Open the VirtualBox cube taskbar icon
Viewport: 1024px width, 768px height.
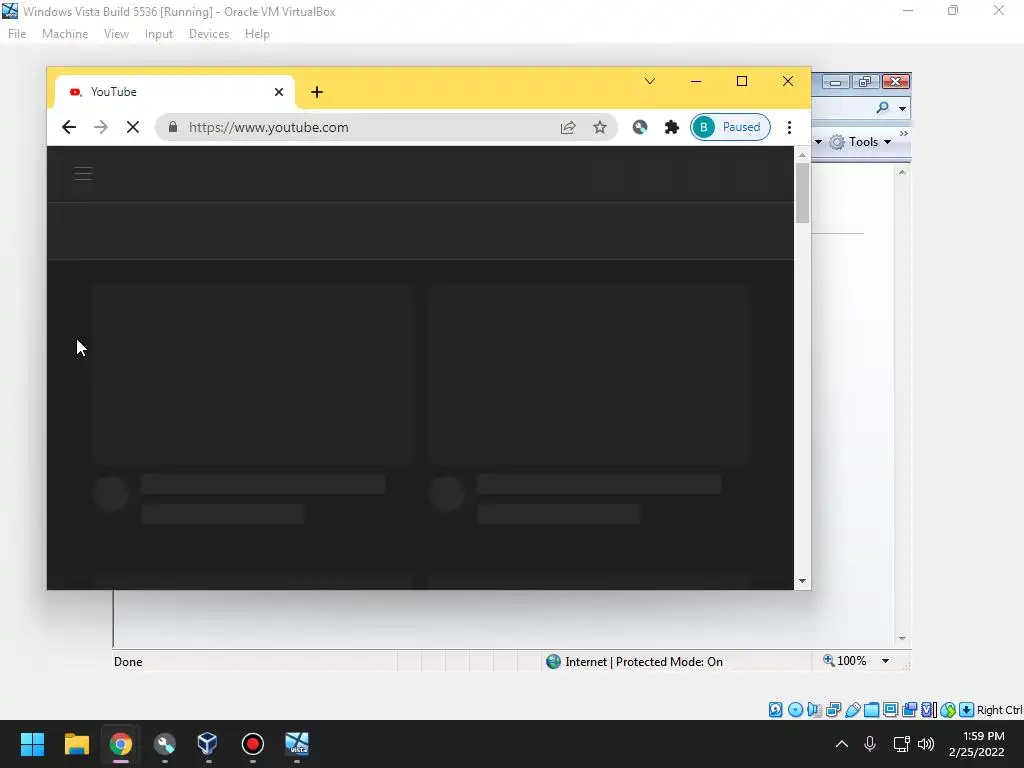[x=208, y=744]
